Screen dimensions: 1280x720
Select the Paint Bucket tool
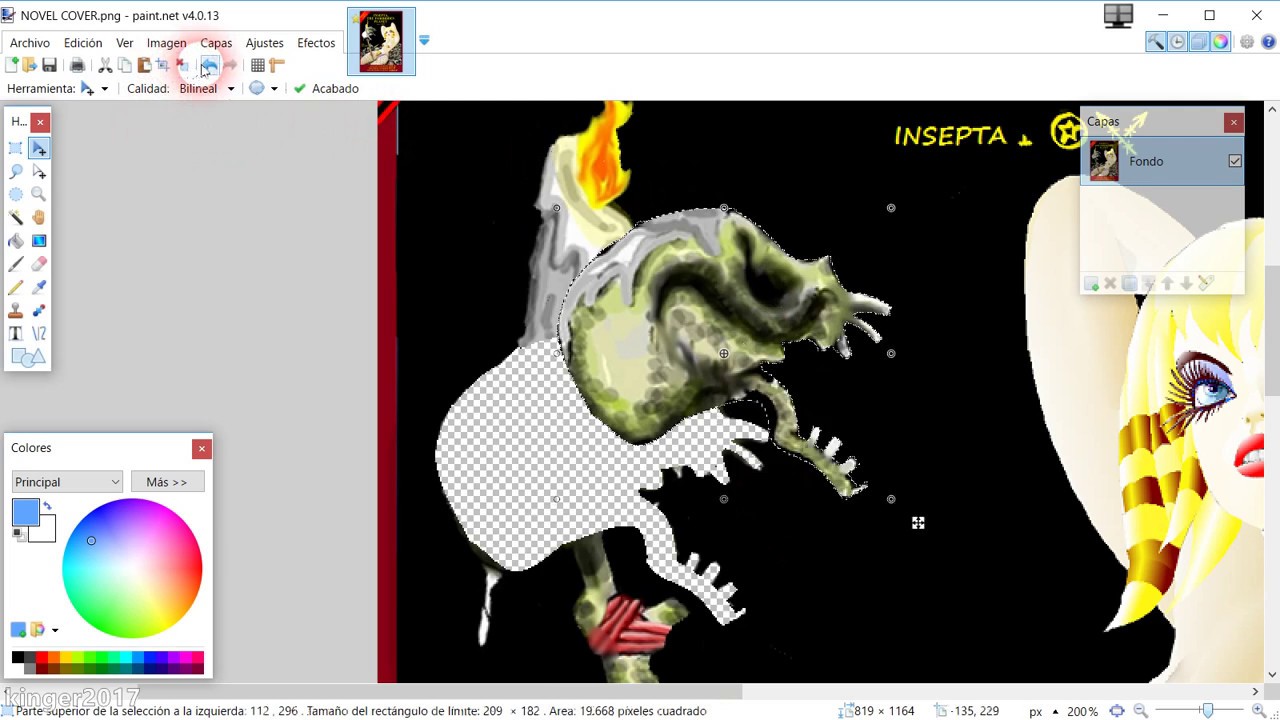click(x=16, y=241)
